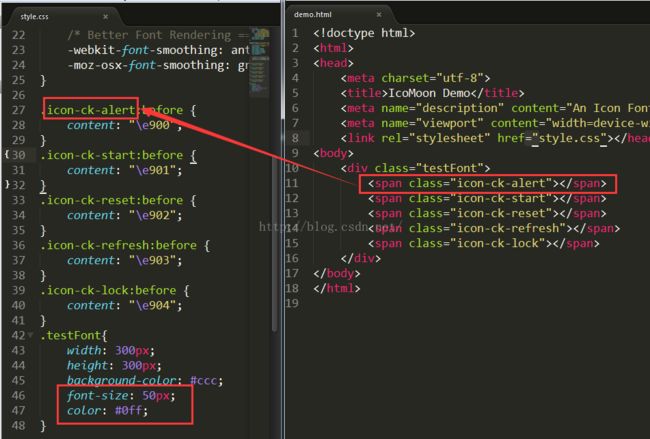This screenshot has height=439, width=650.
Task: Click the content "\e902" declaration
Action: pos(124,215)
